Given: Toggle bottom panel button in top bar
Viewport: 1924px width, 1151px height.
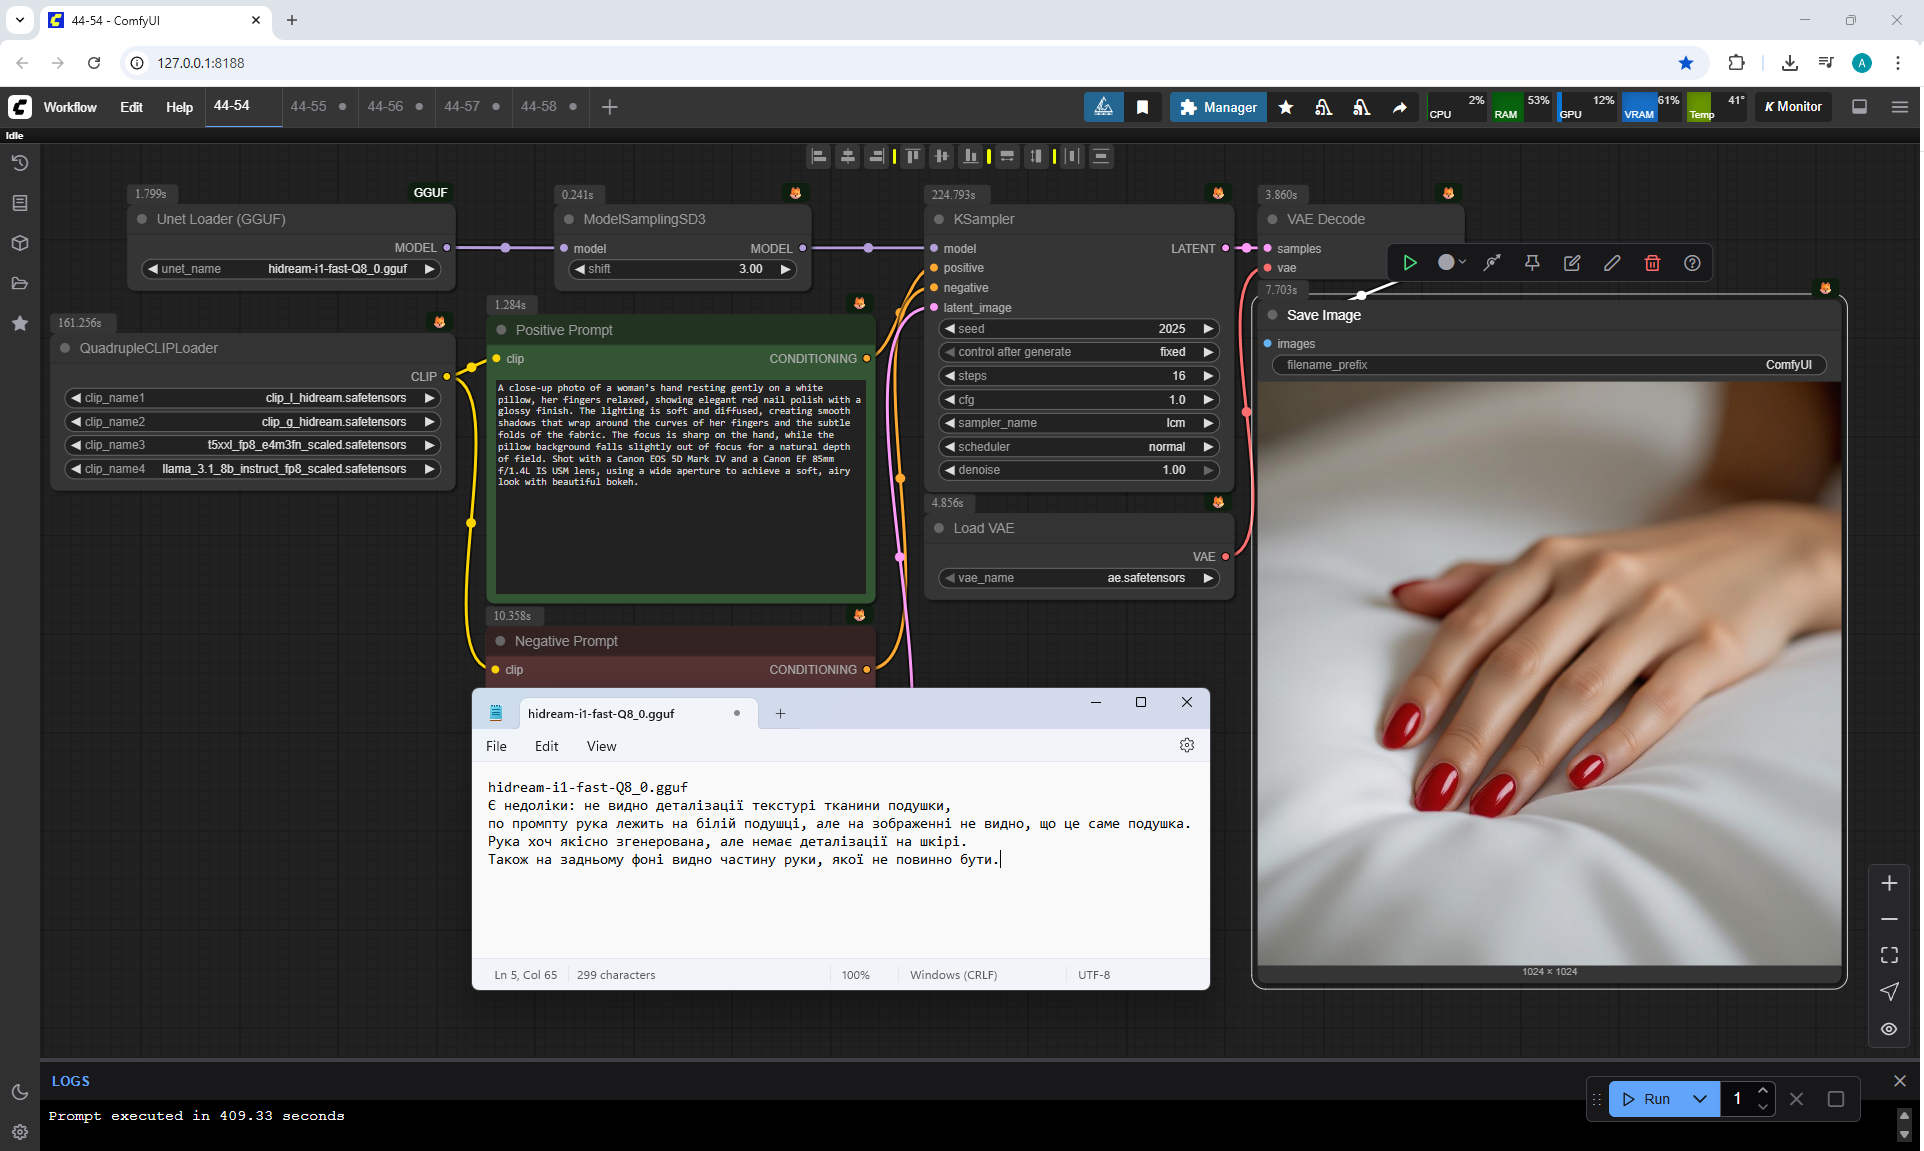Looking at the screenshot, I should (1860, 107).
